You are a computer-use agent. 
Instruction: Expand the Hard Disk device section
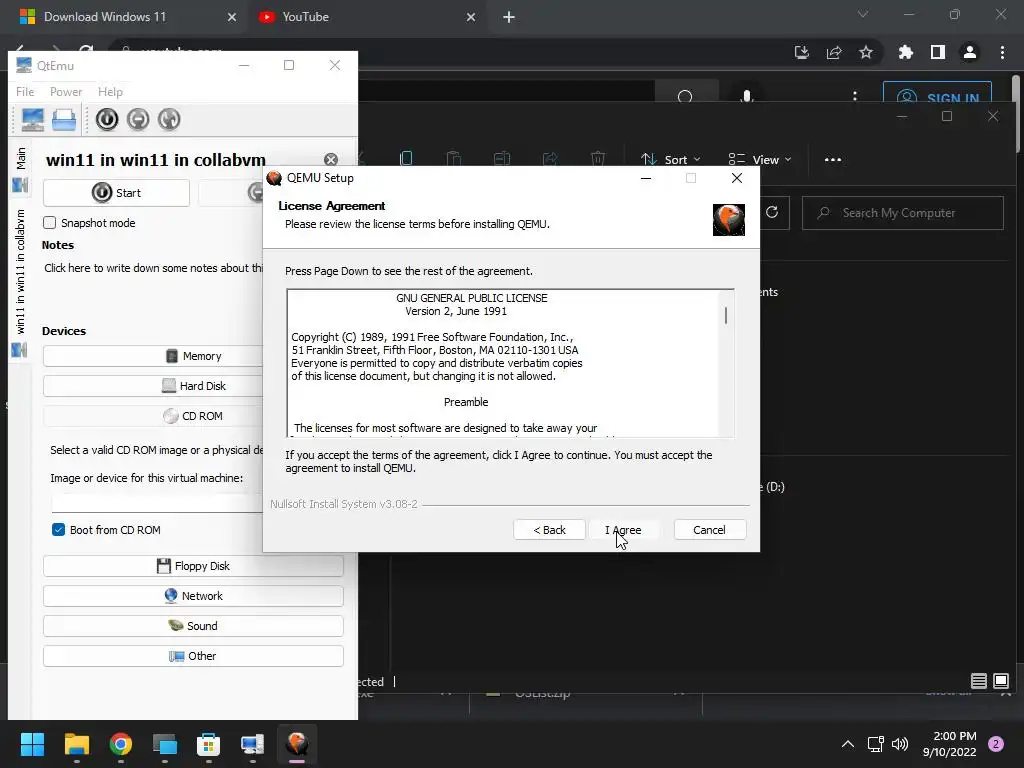193,386
